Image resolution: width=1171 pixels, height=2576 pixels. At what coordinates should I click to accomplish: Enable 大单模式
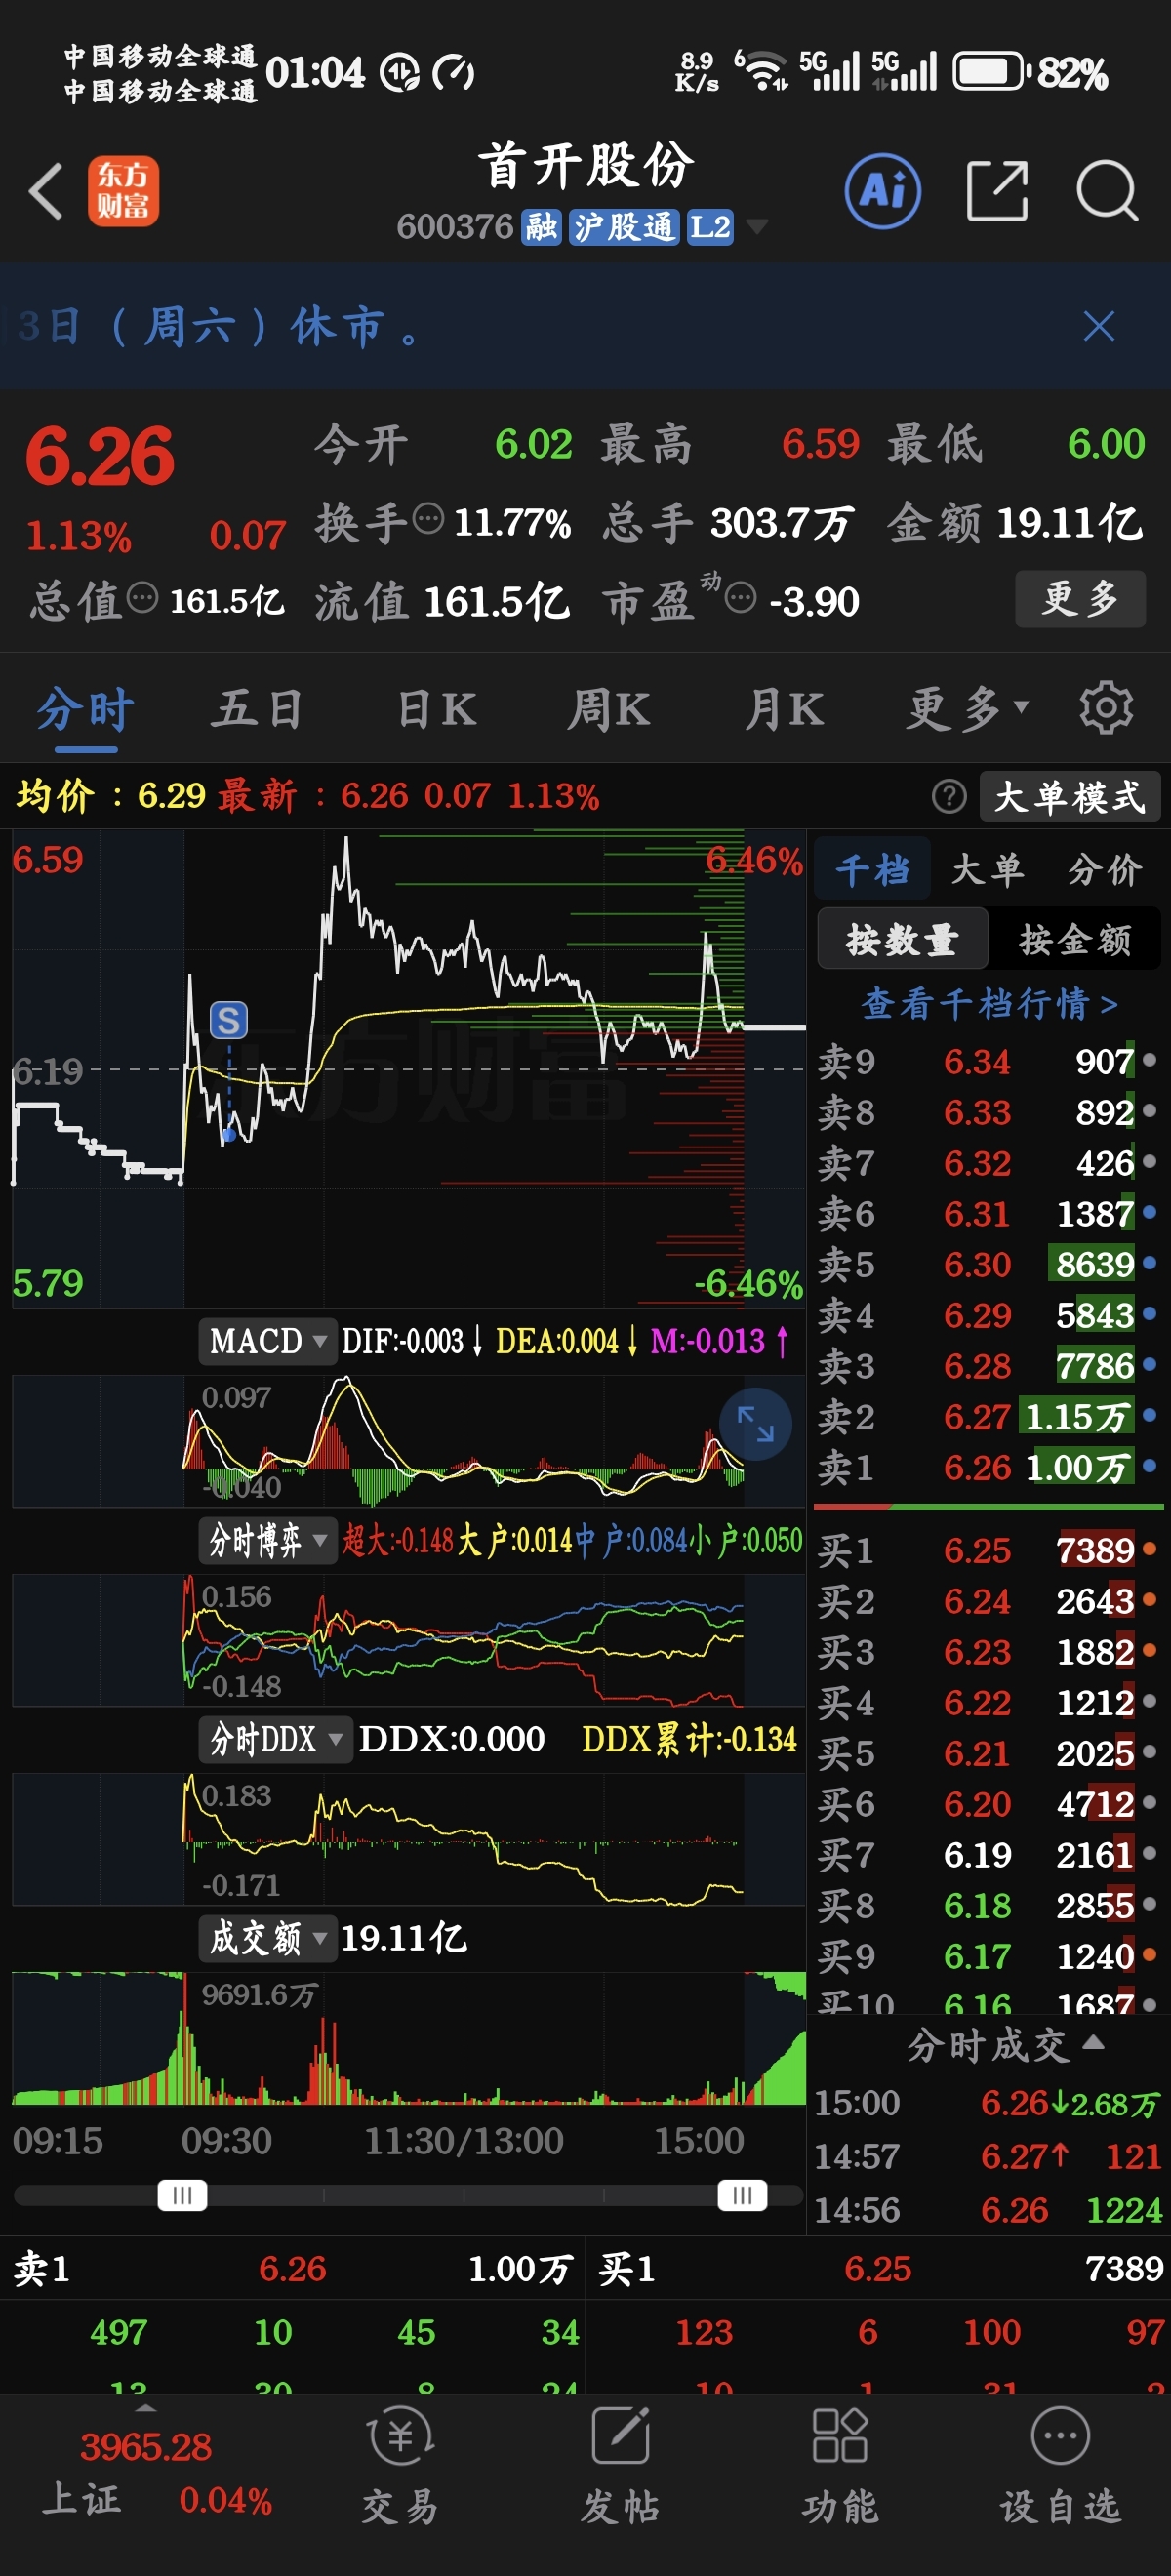click(x=1070, y=796)
